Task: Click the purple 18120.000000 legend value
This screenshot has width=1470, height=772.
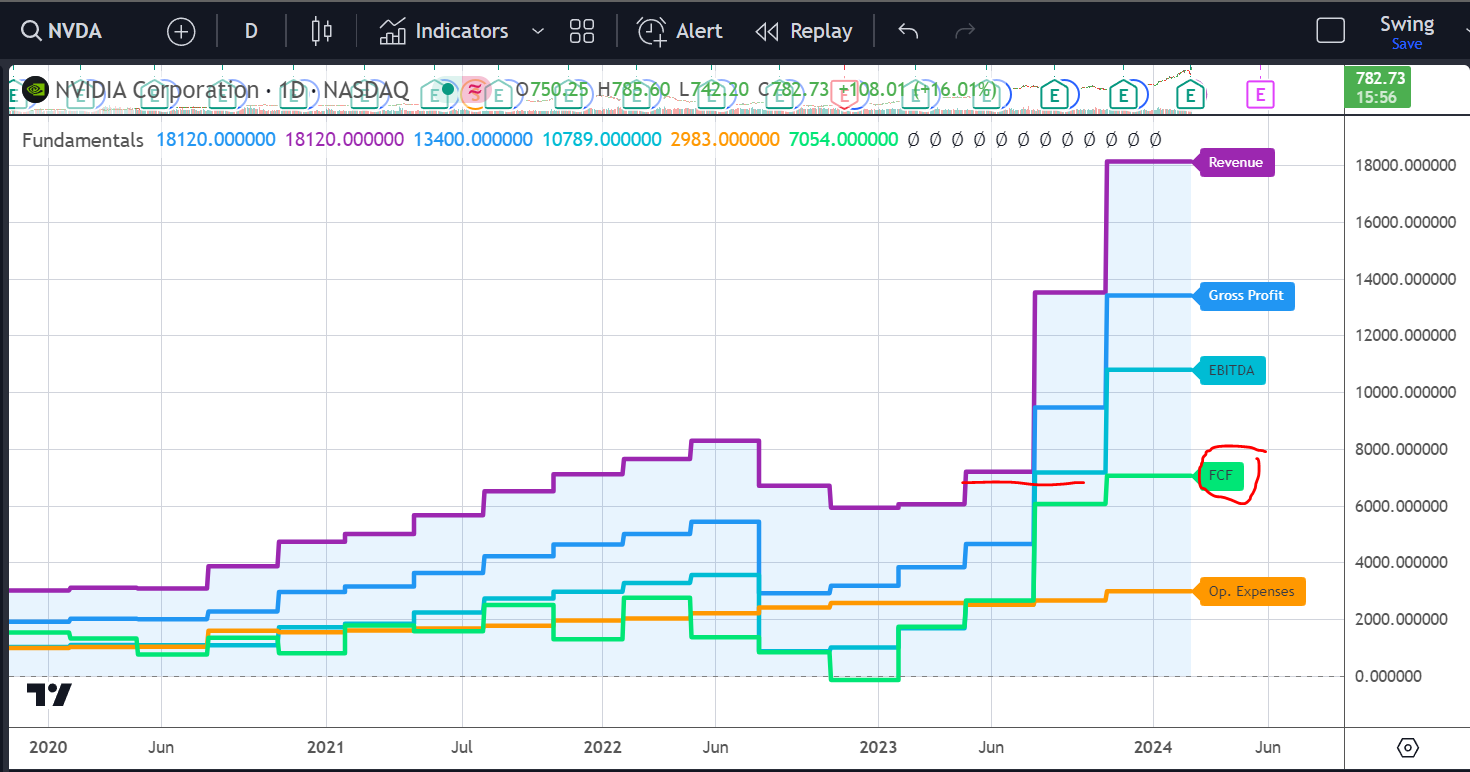Action: tap(345, 140)
